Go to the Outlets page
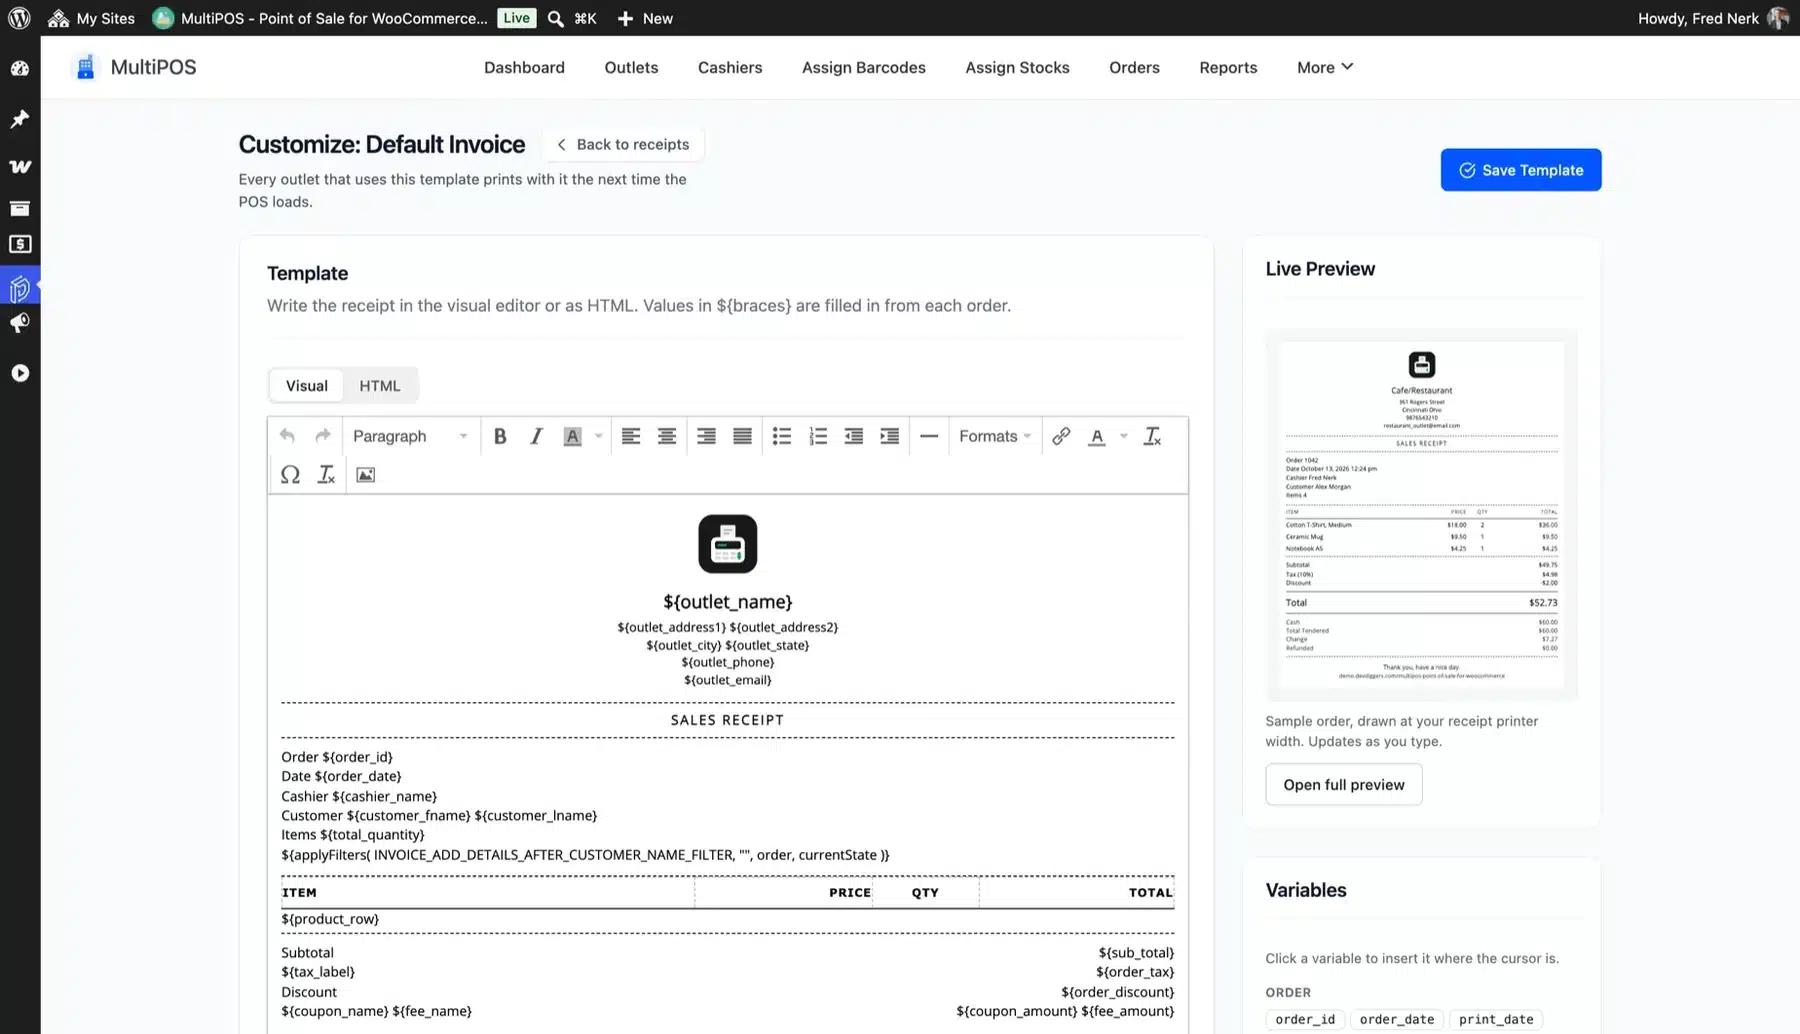The image size is (1800, 1034). (x=631, y=67)
